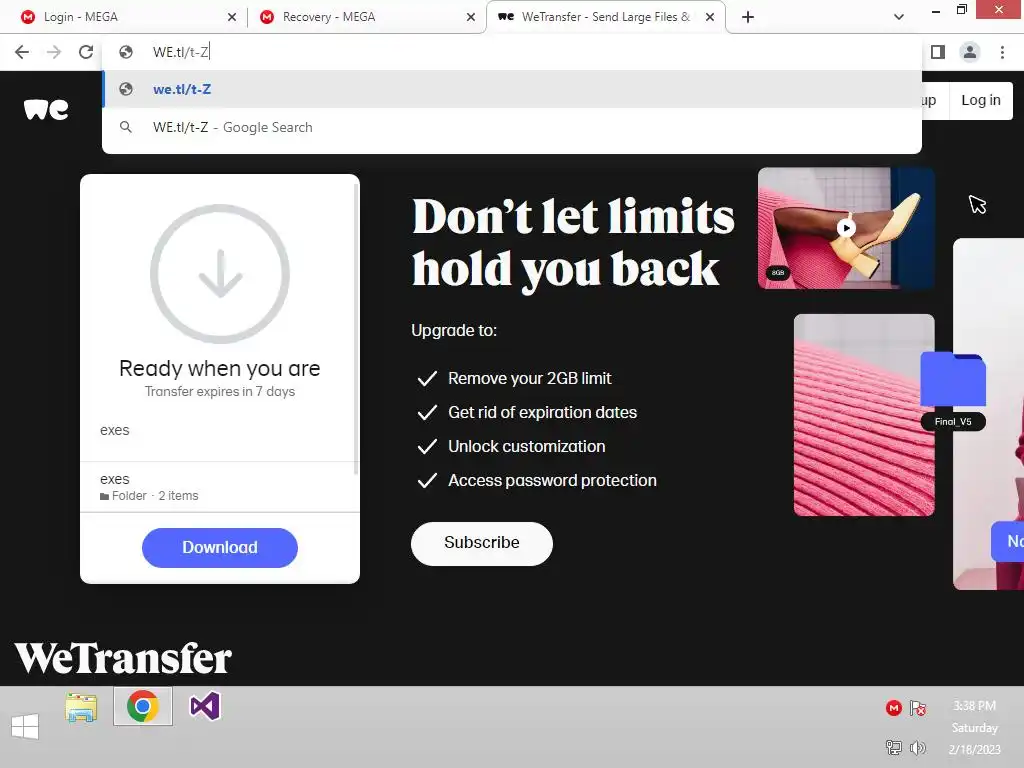1024x768 pixels.
Task: Toggle the browser side panel icon
Action: tap(938, 52)
